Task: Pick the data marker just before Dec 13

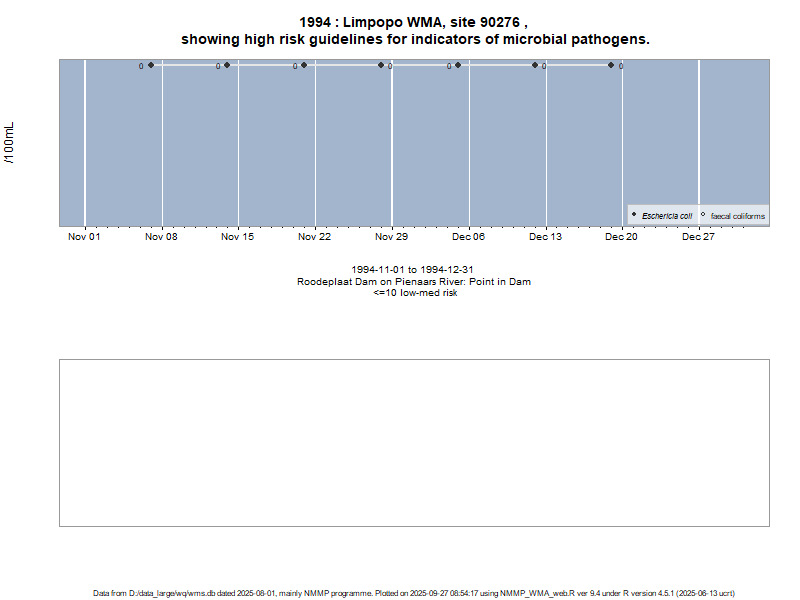Action: pos(535,65)
